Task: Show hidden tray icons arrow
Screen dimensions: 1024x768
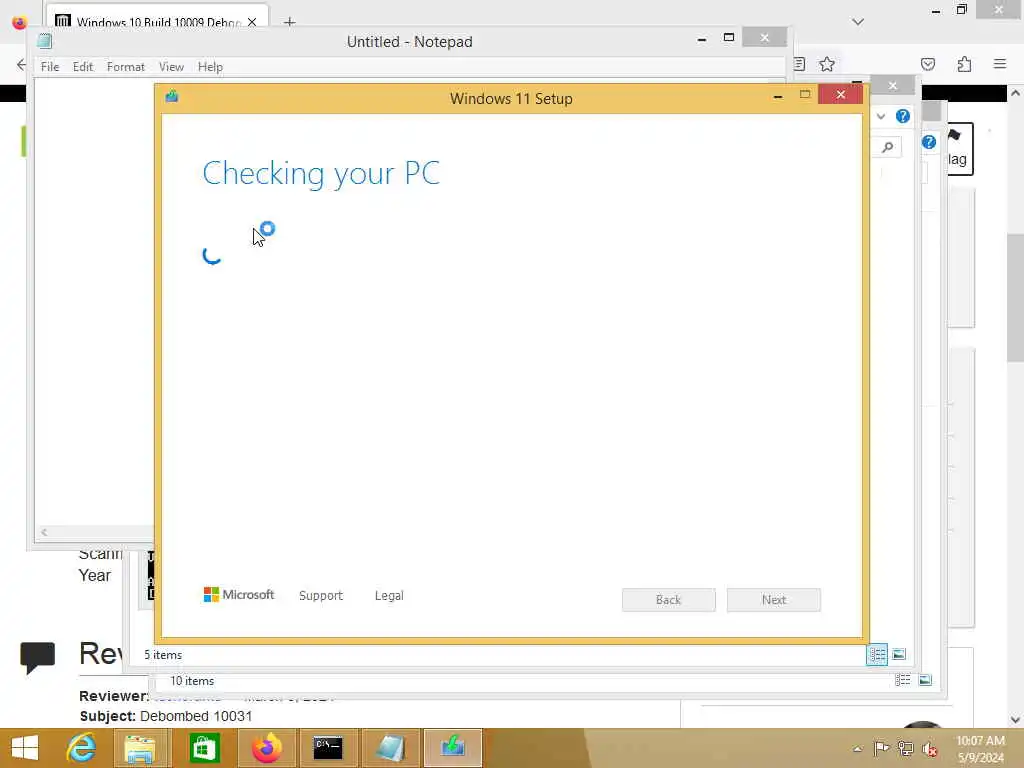Action: pyautogui.click(x=857, y=749)
